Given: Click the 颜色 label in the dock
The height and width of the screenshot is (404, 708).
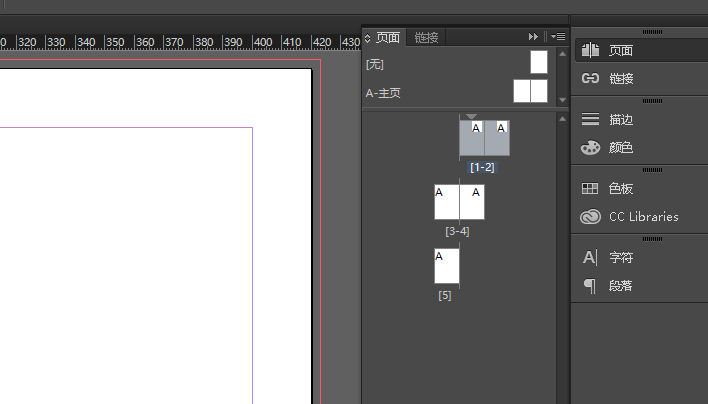Looking at the screenshot, I should pos(621,148).
